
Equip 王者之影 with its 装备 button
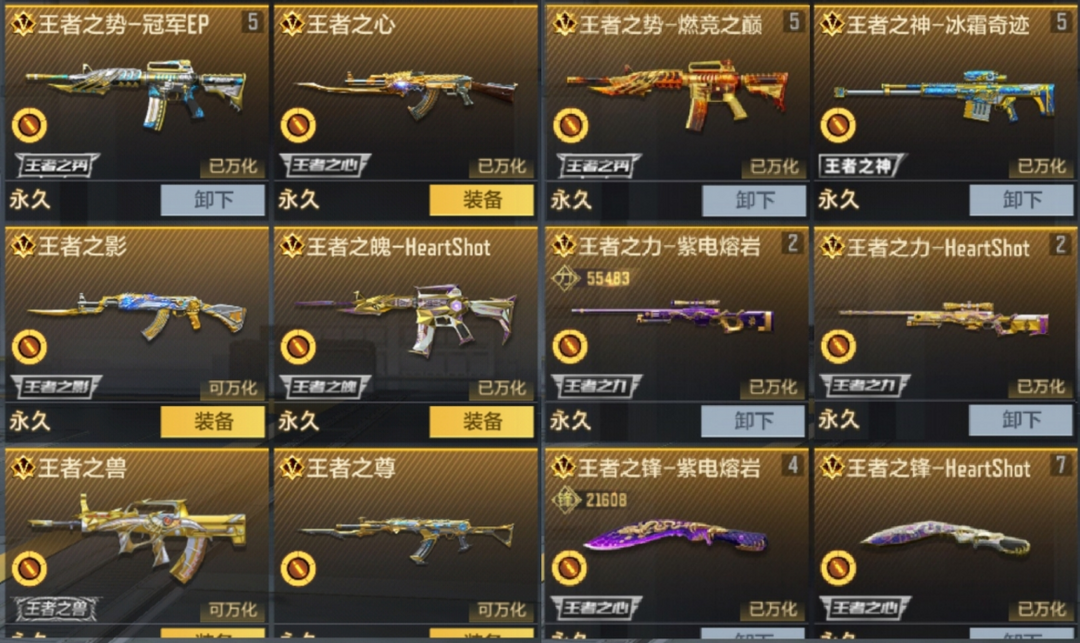pyautogui.click(x=213, y=421)
